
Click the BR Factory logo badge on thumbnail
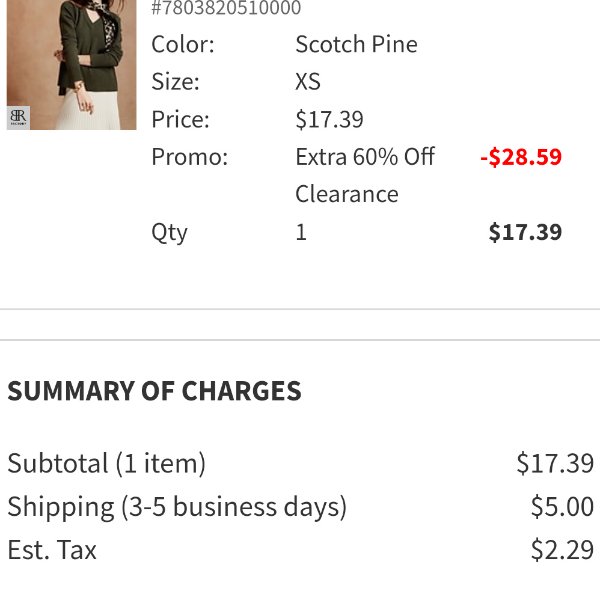pos(18,117)
